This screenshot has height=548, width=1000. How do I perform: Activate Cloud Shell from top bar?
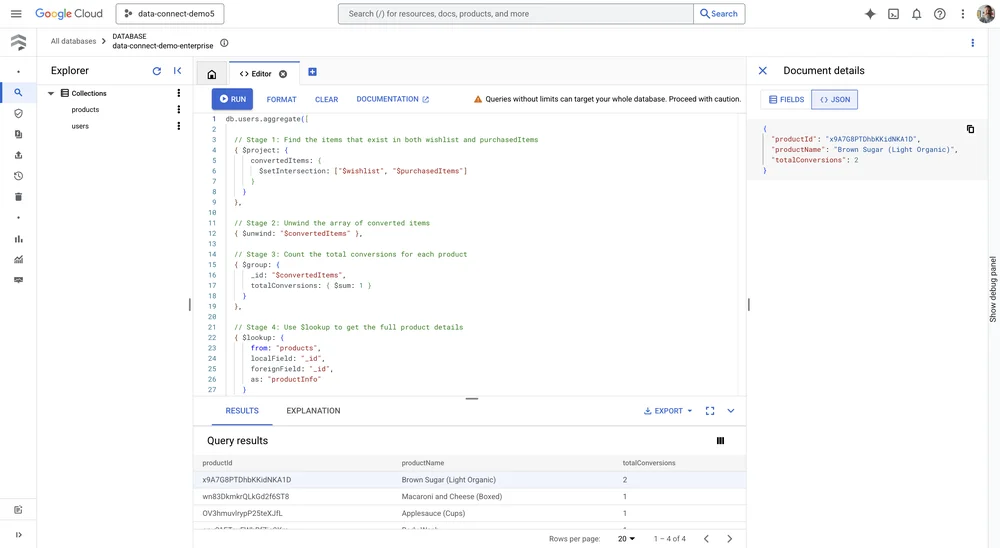tap(893, 13)
